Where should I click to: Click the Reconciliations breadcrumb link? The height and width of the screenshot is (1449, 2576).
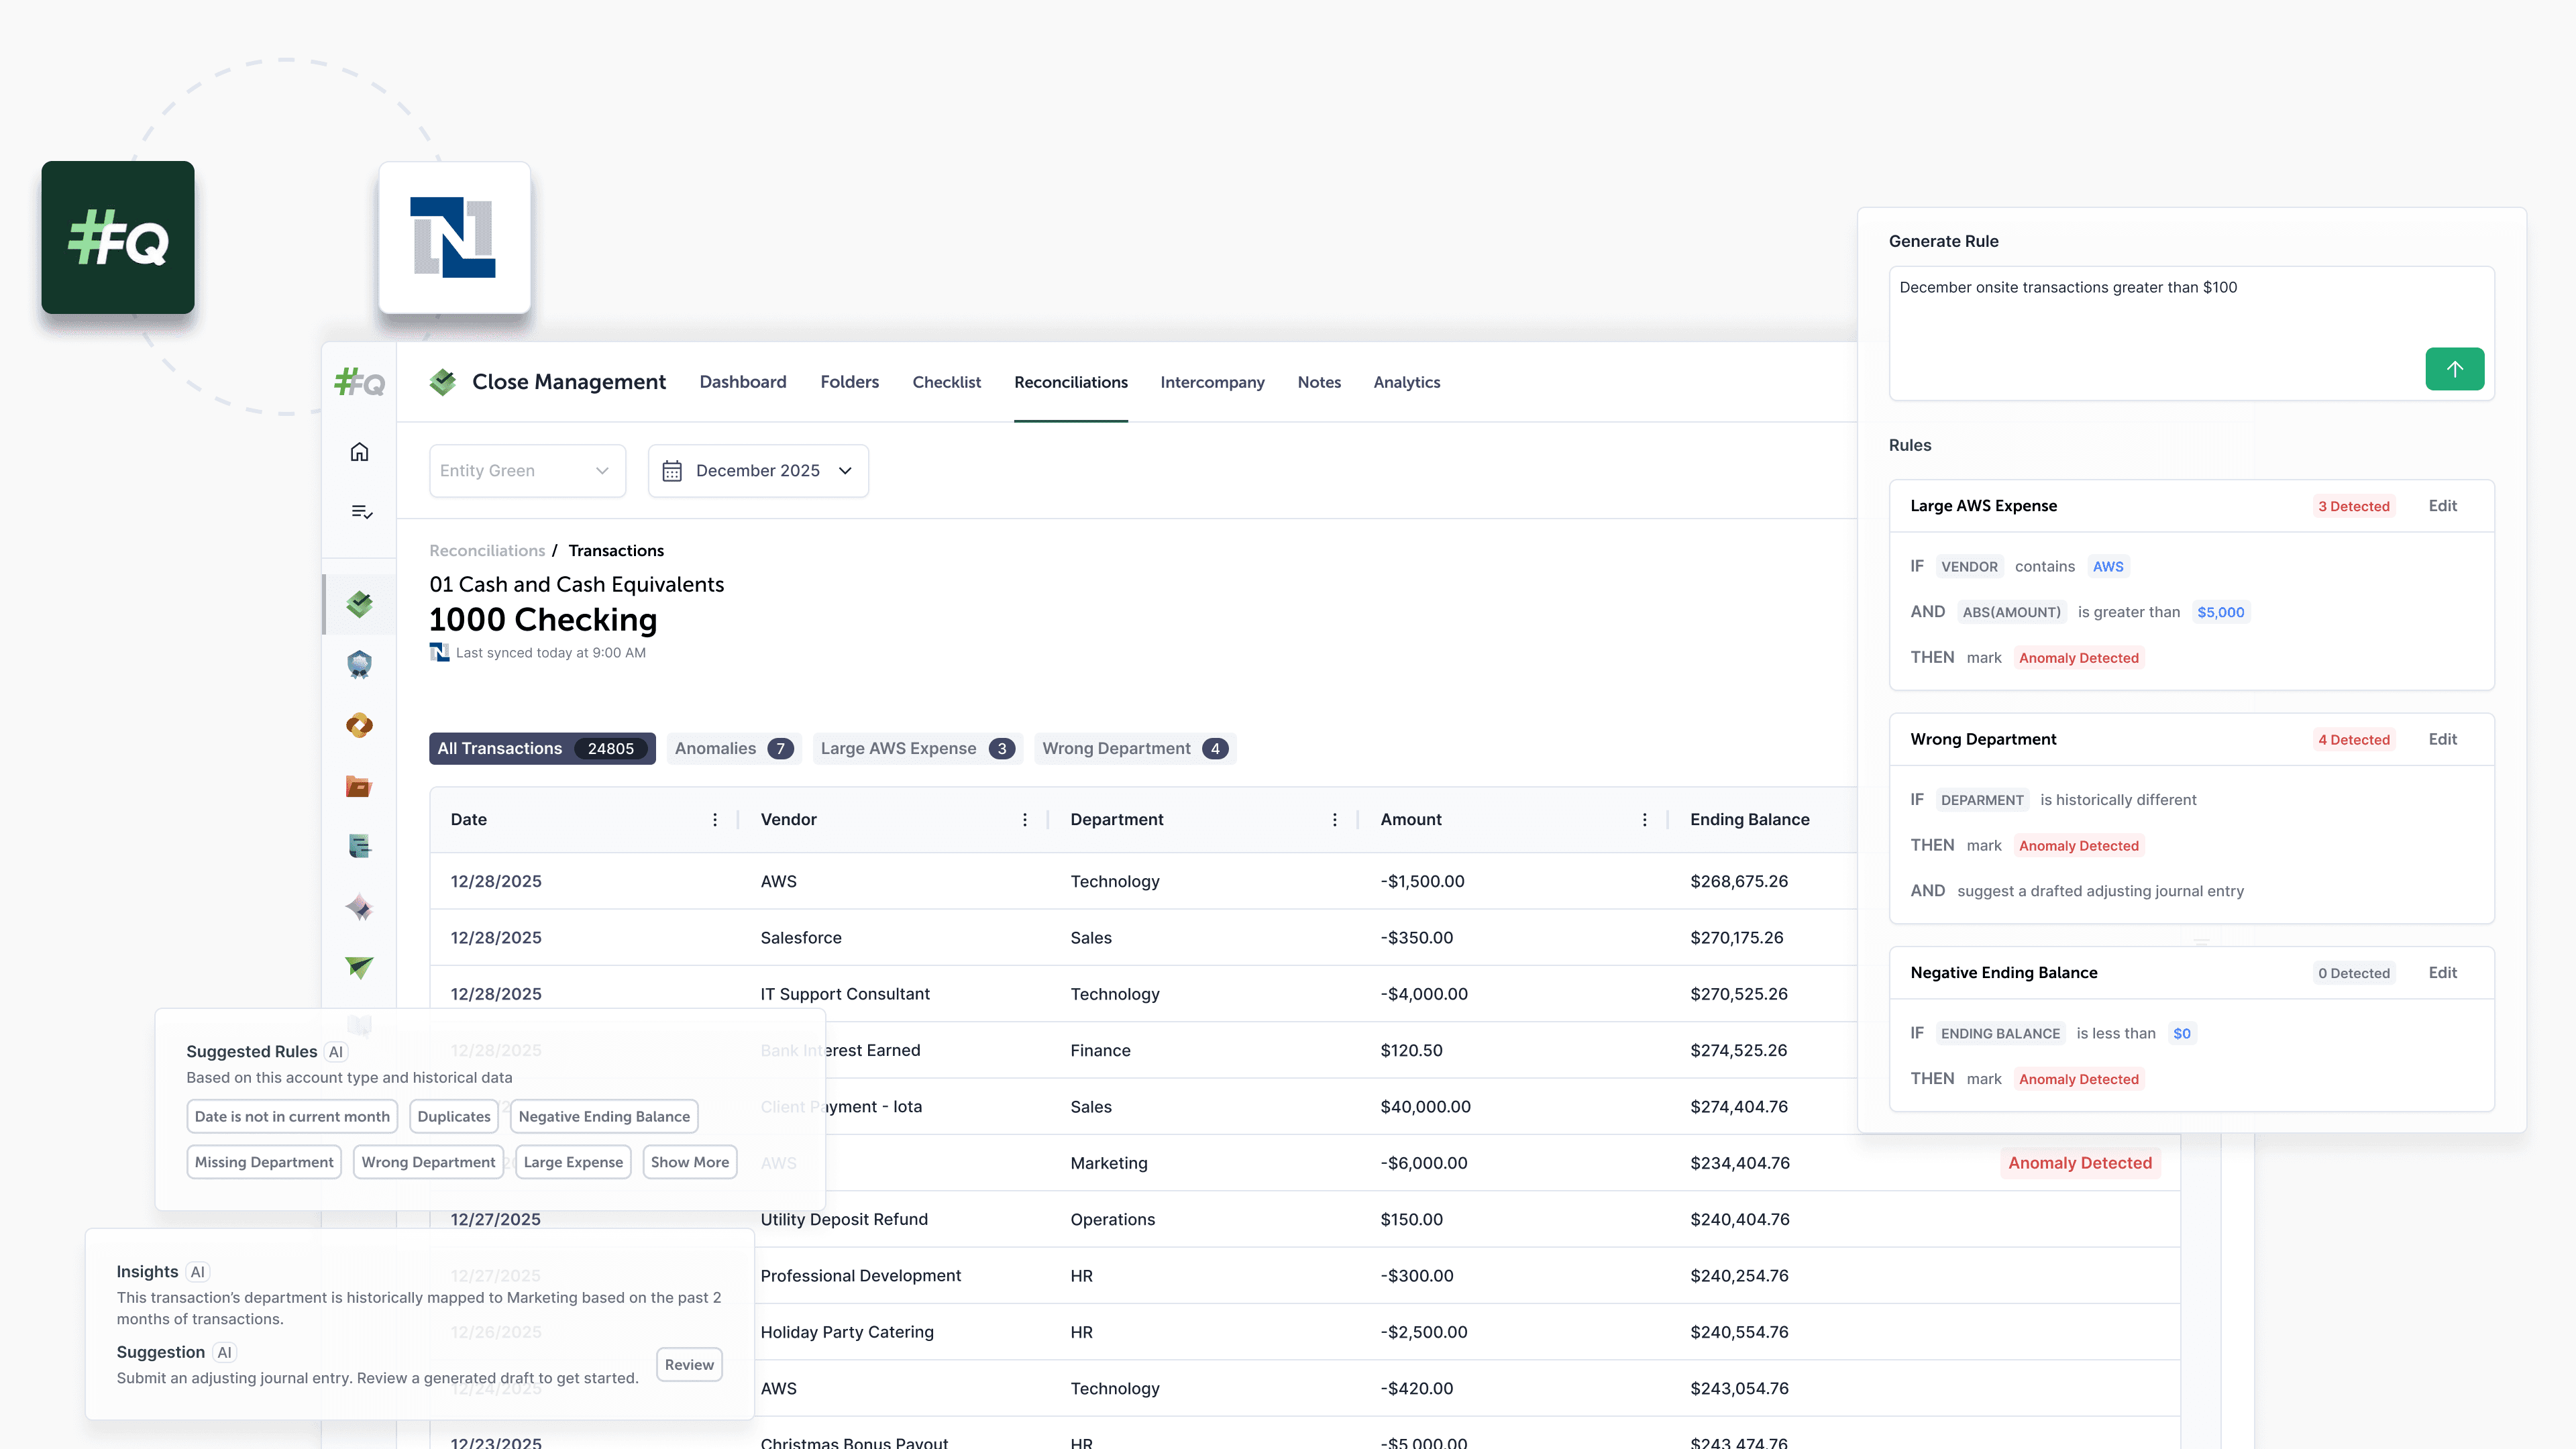(487, 551)
